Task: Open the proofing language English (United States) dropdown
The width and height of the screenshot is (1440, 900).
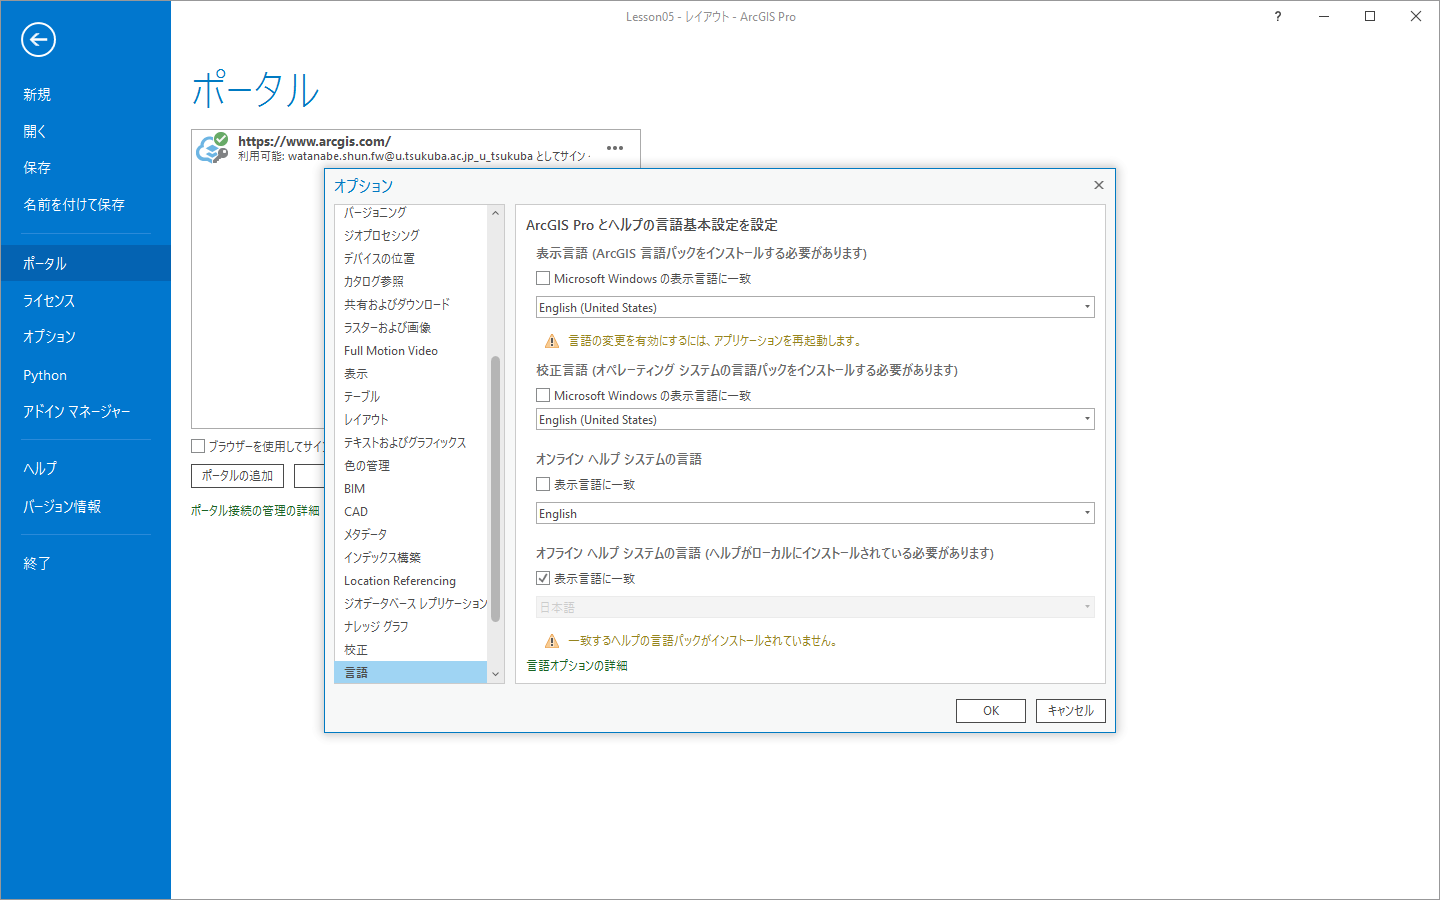Action: [815, 419]
